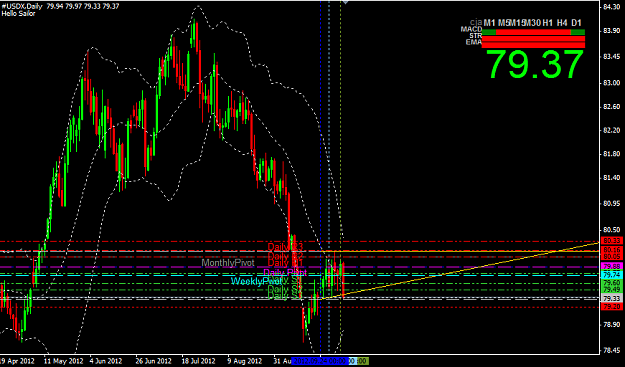The image size is (625, 367).
Task: Click the 82.20 price scale value
Action: pyautogui.click(x=611, y=130)
